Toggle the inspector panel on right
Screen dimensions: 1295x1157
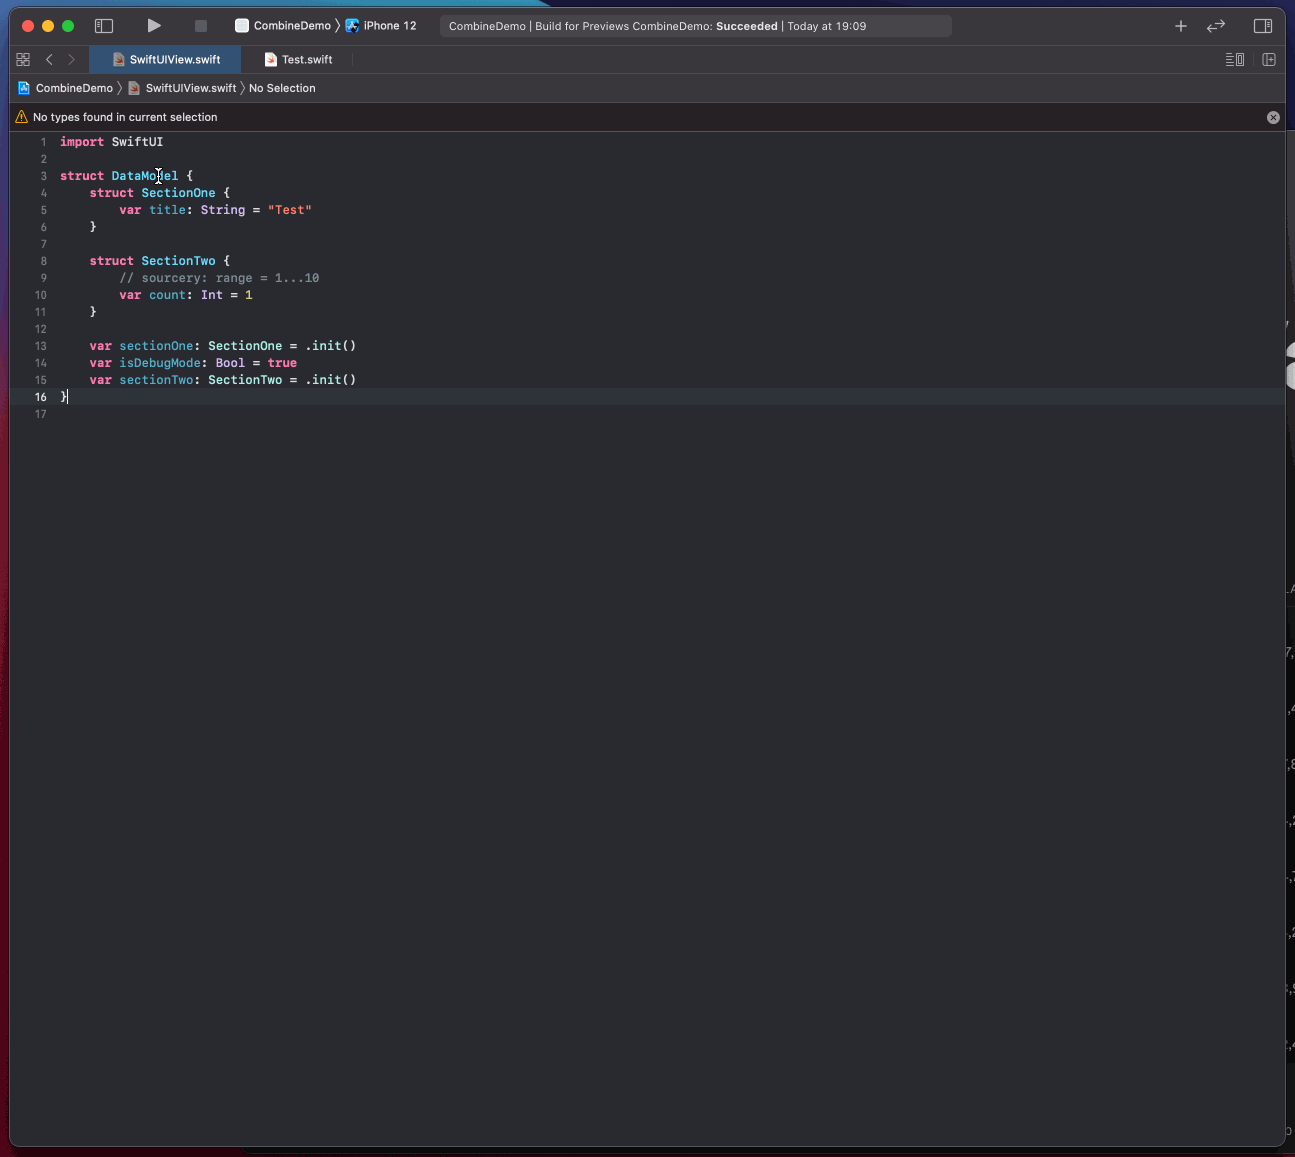[x=1262, y=26]
